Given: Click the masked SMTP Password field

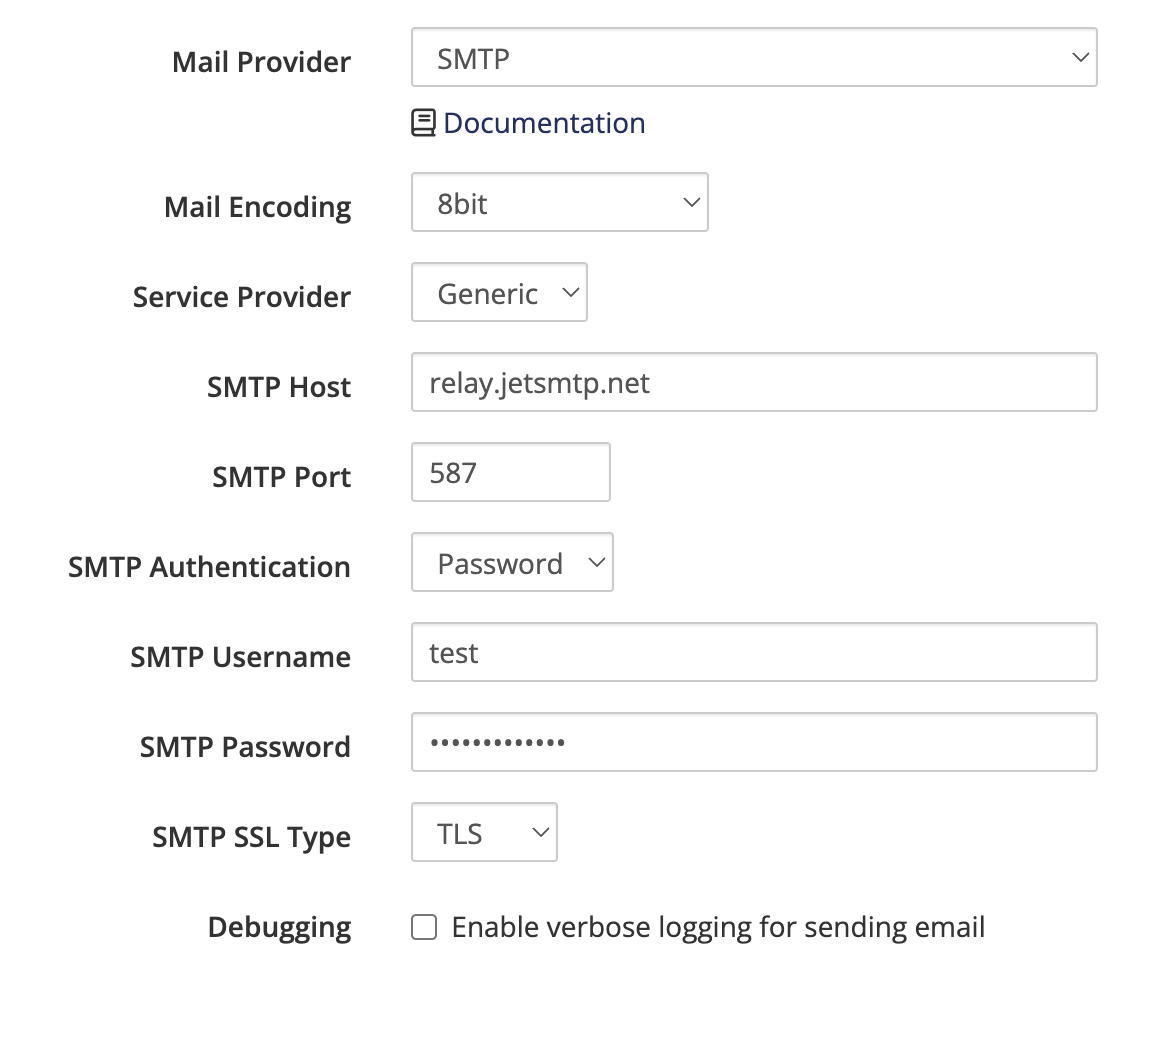Looking at the screenshot, I should [754, 743].
